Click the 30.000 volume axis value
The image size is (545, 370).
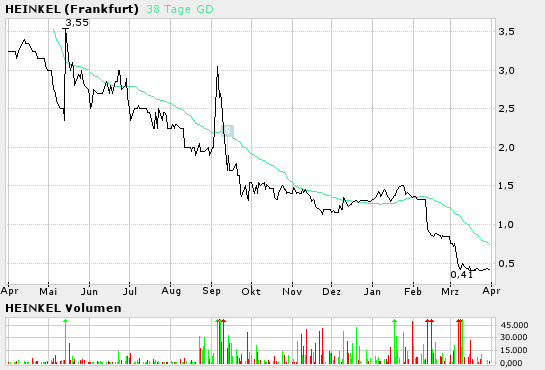[514, 337]
